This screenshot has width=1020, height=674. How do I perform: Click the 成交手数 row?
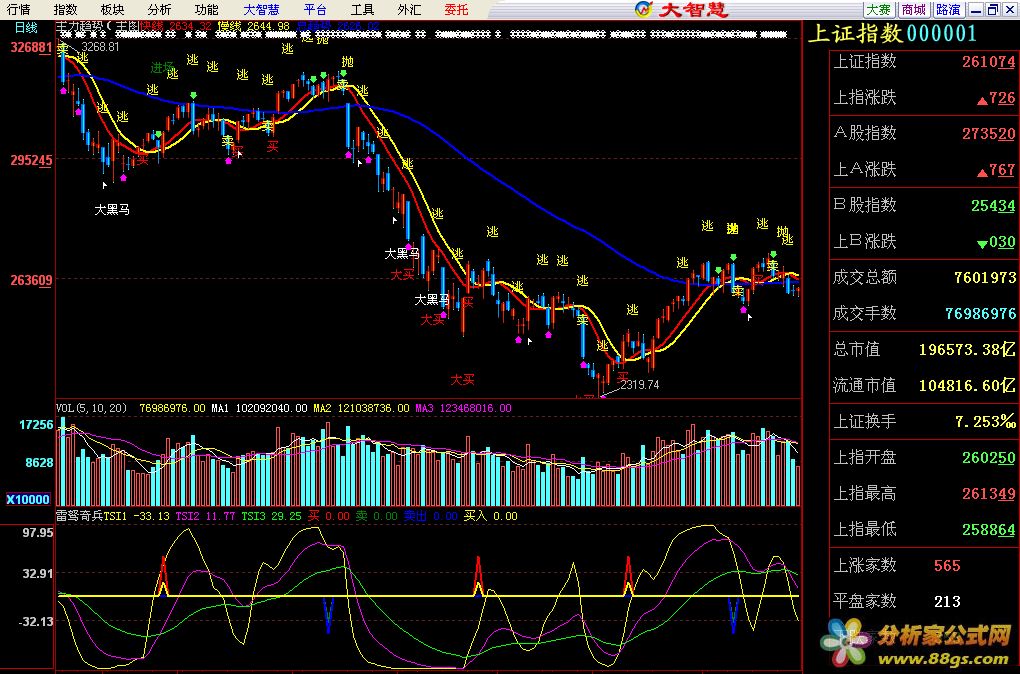[924, 313]
